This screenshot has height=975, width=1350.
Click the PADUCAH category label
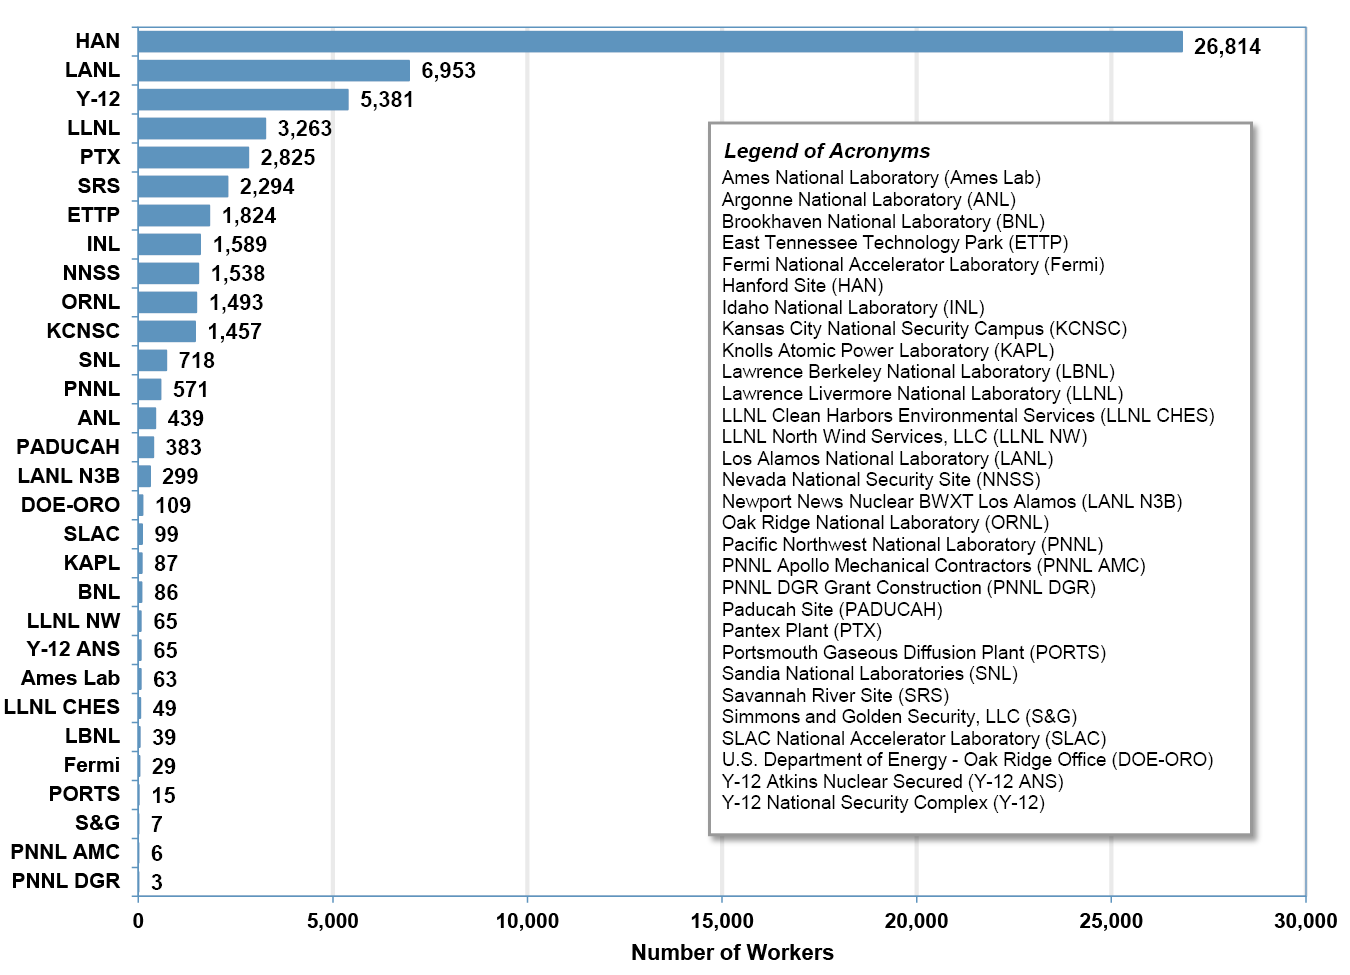68,447
